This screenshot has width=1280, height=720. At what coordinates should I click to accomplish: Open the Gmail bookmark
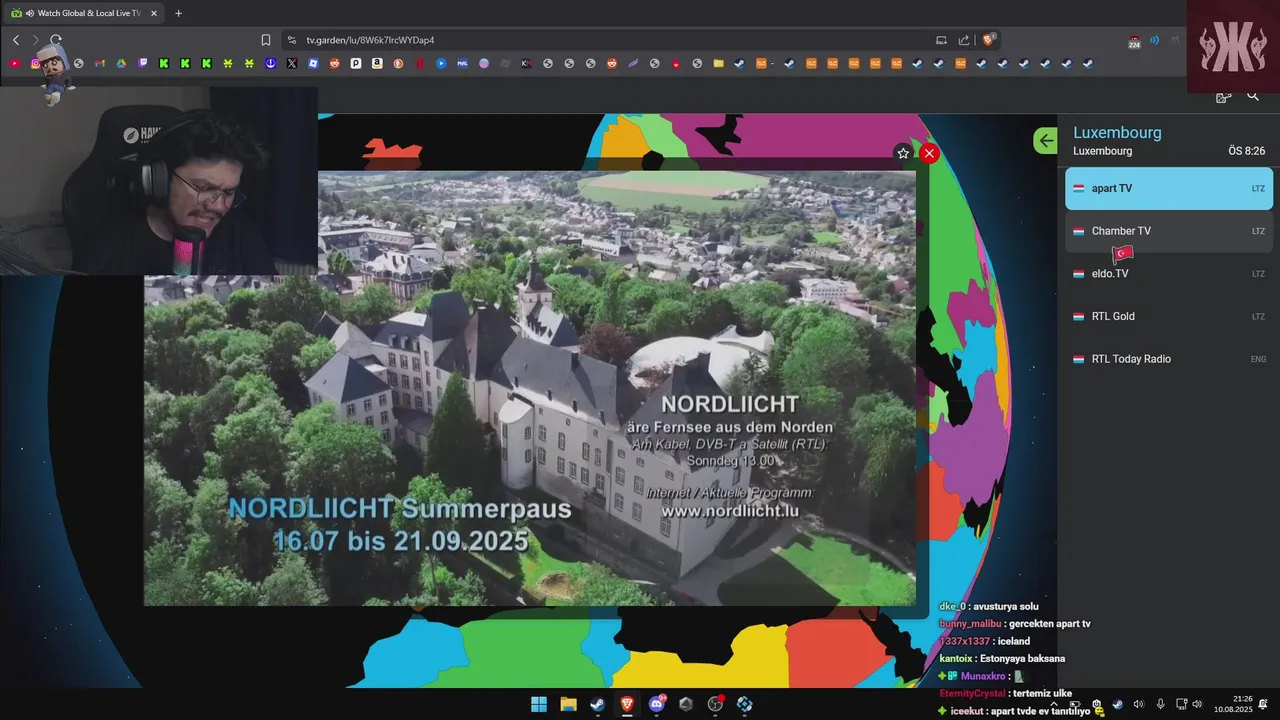pos(99,63)
